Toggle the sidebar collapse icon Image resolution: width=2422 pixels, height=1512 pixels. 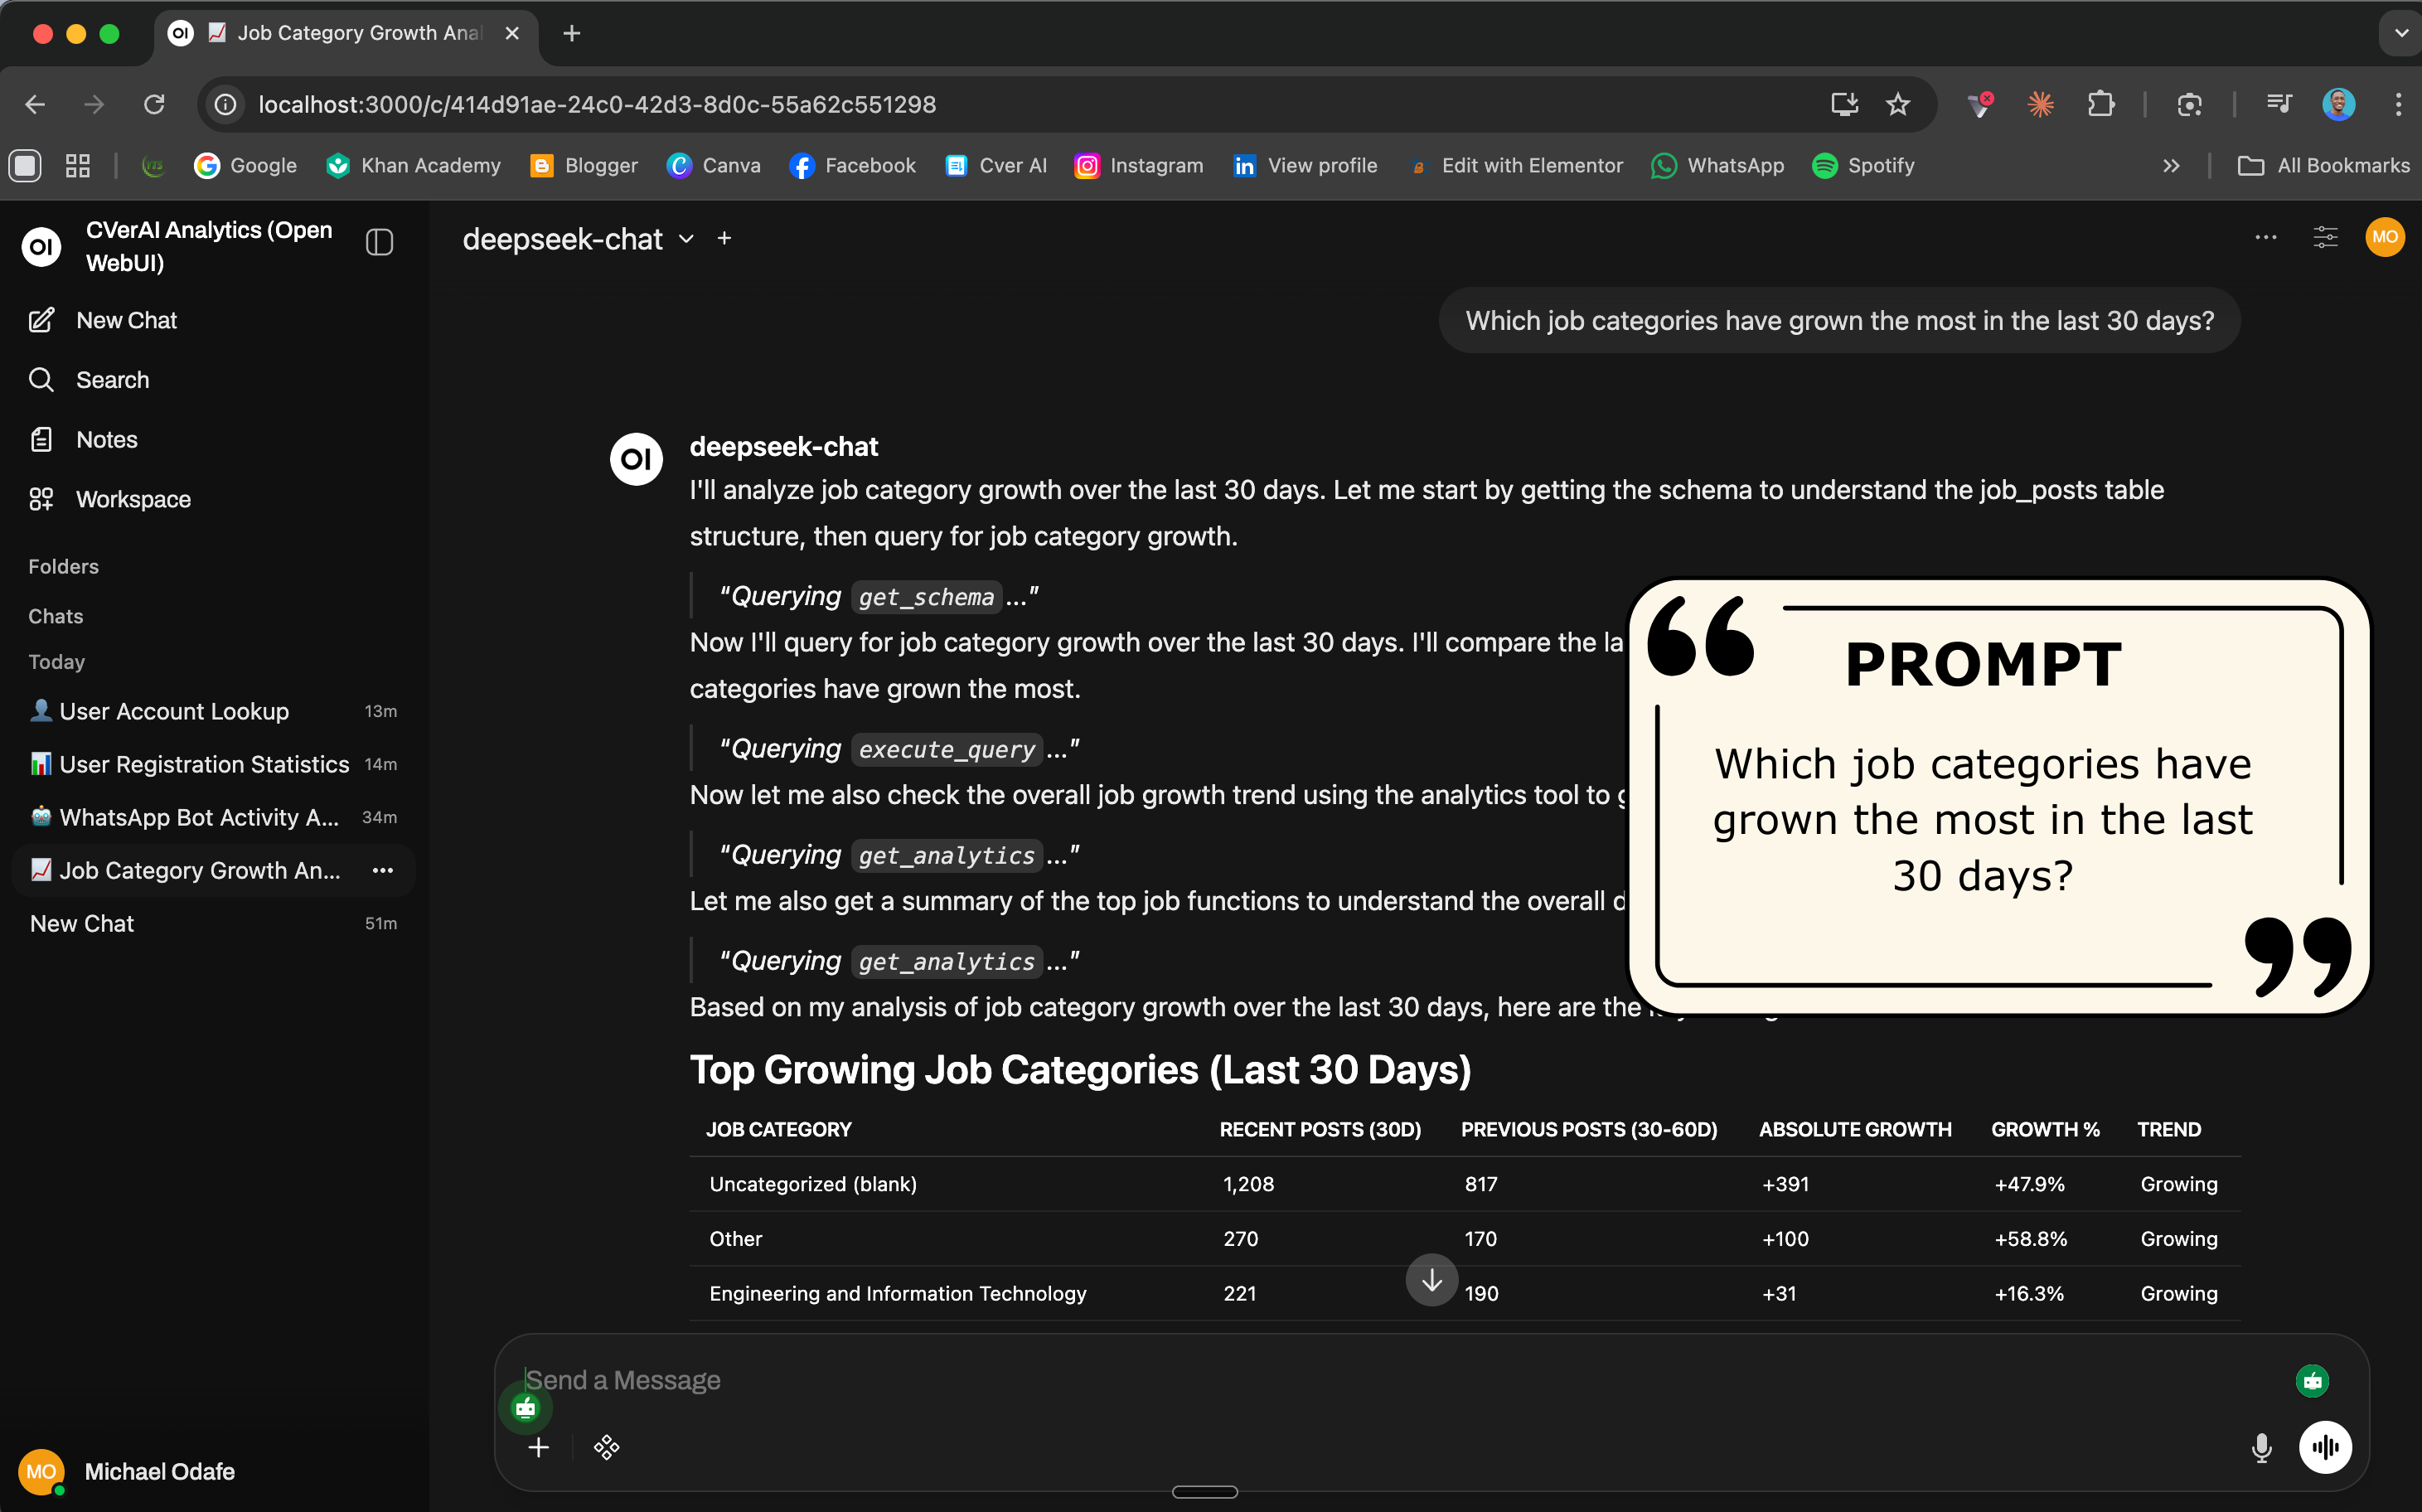(379, 242)
